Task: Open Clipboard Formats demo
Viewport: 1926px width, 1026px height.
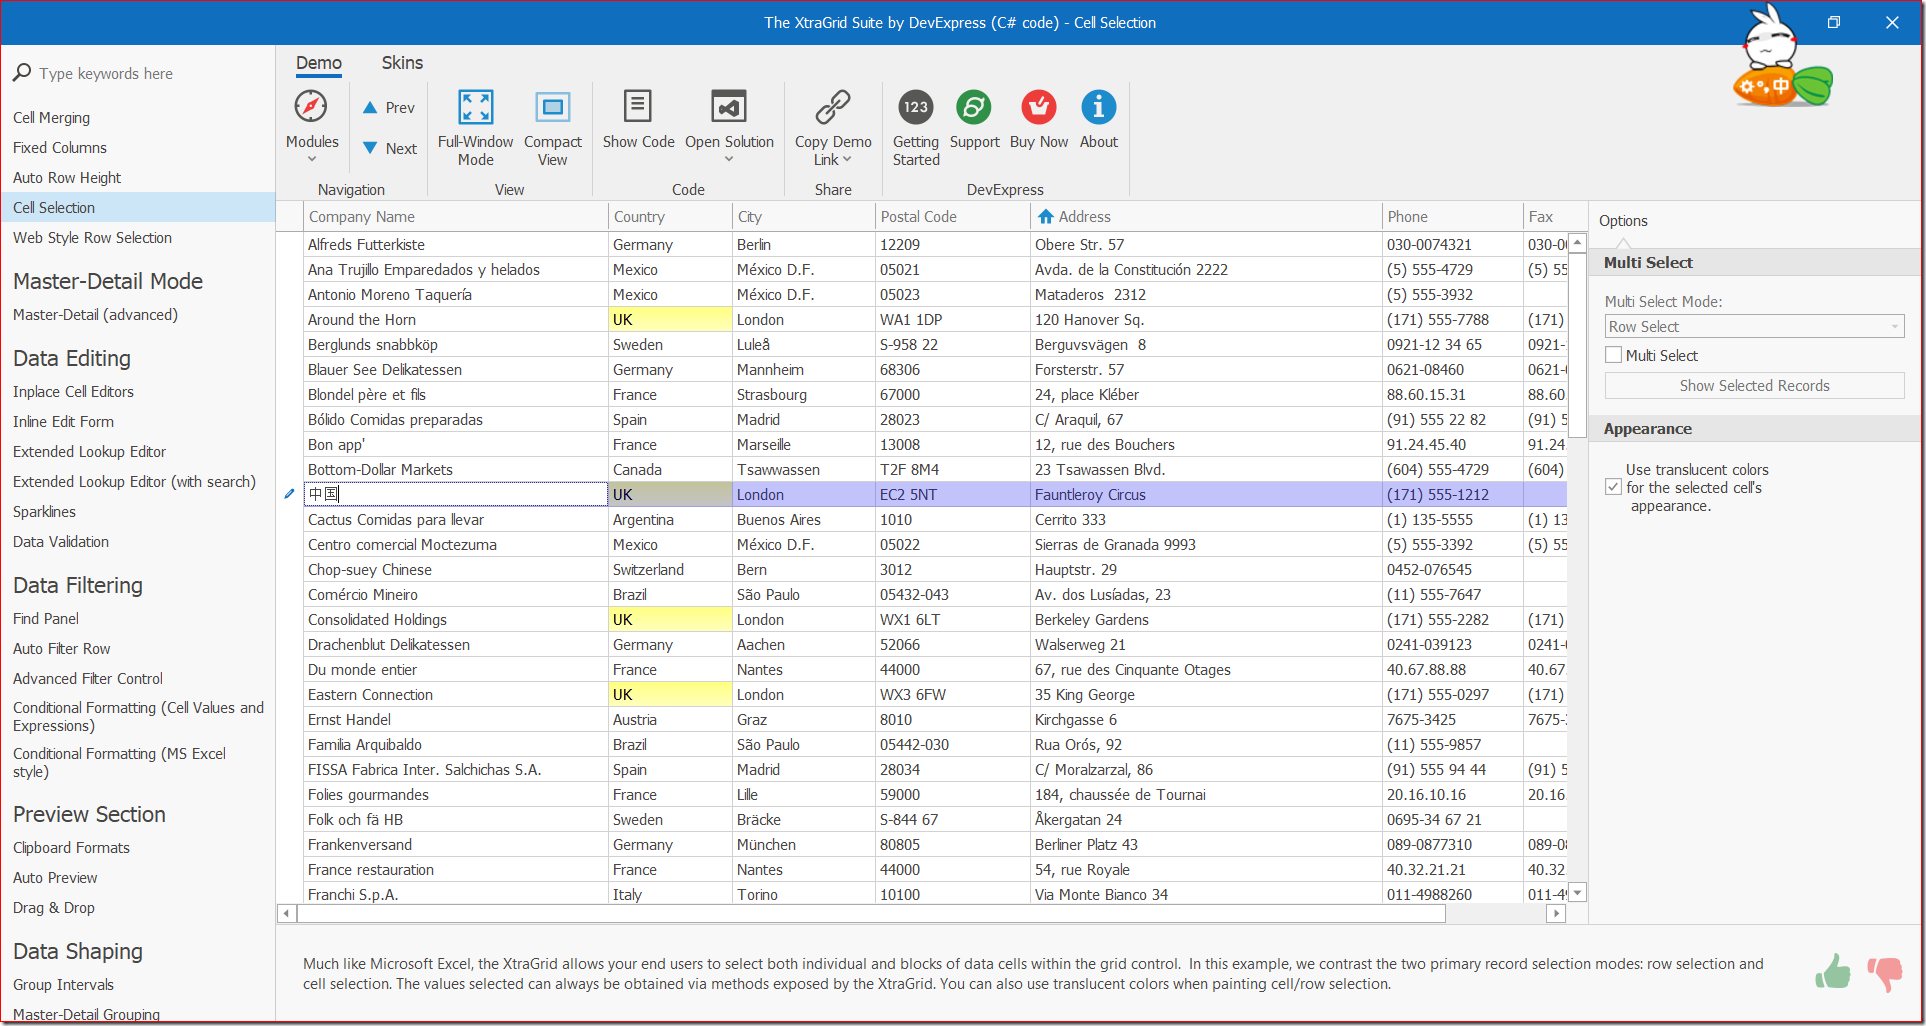Action: 71,848
